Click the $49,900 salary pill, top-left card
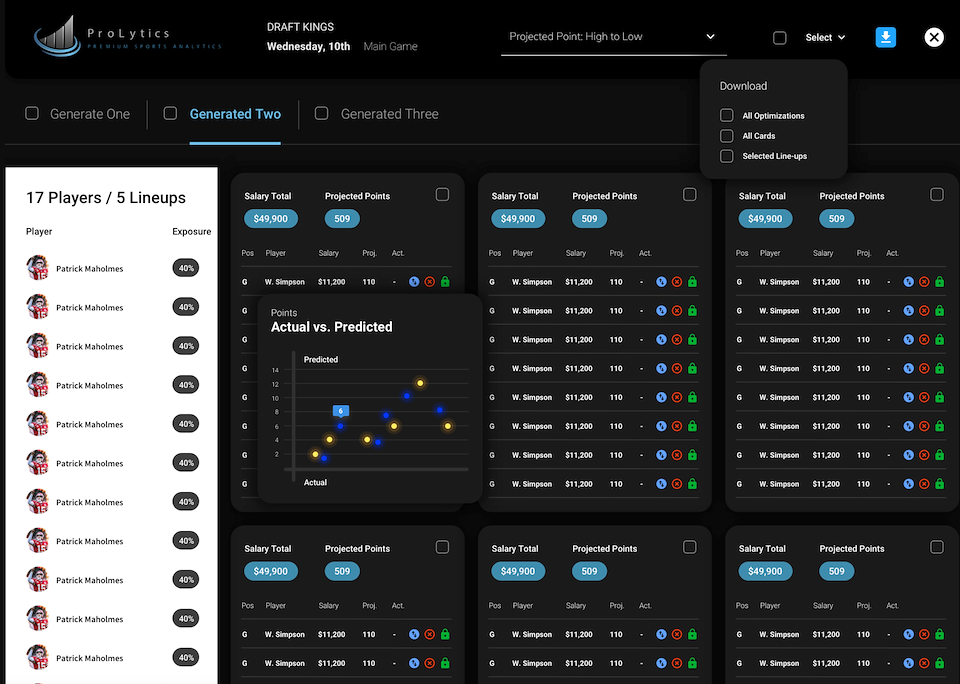This screenshot has height=684, width=960. tap(271, 219)
